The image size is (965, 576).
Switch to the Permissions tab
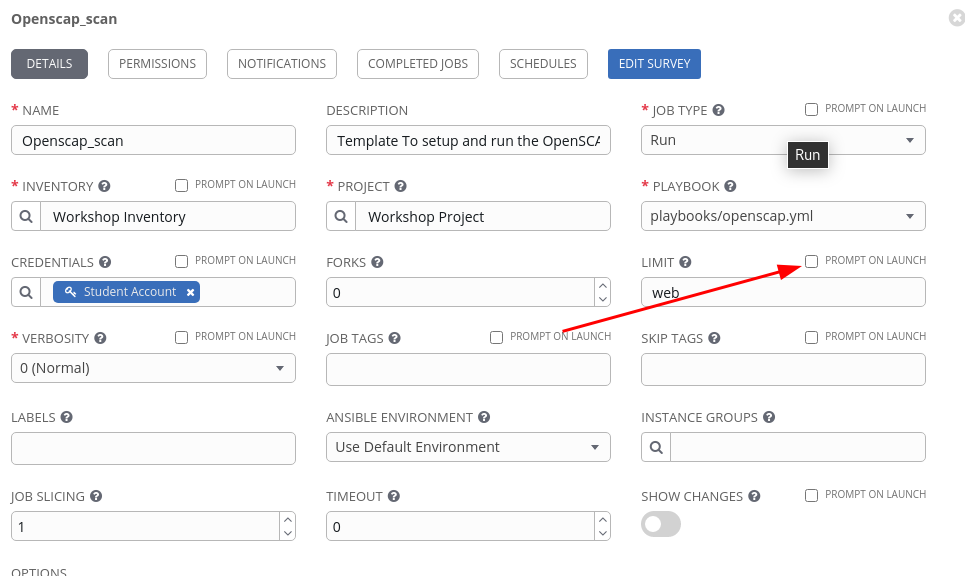[157, 64]
